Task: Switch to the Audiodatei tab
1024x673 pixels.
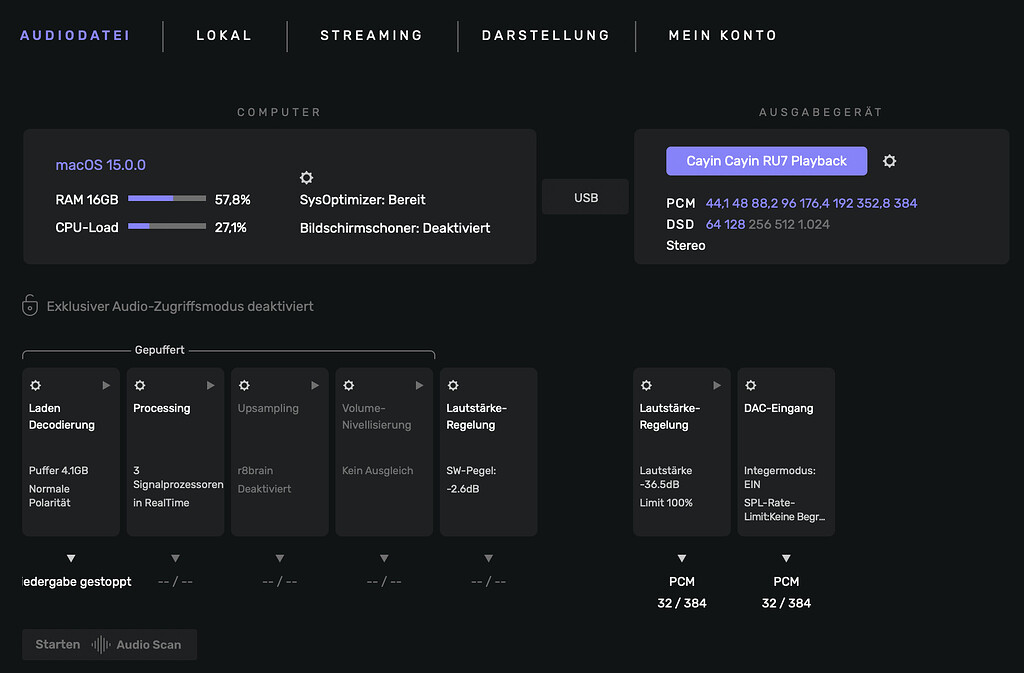Action: click(75, 35)
